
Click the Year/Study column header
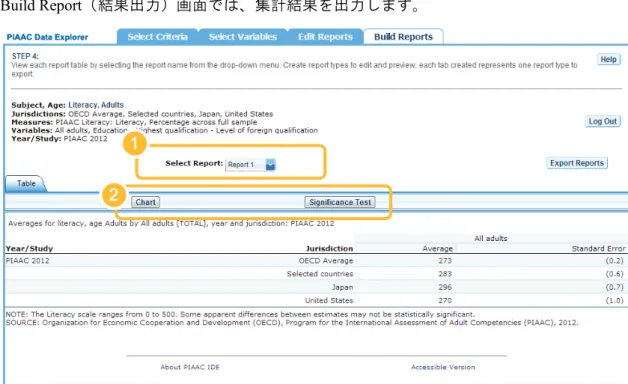pos(29,248)
